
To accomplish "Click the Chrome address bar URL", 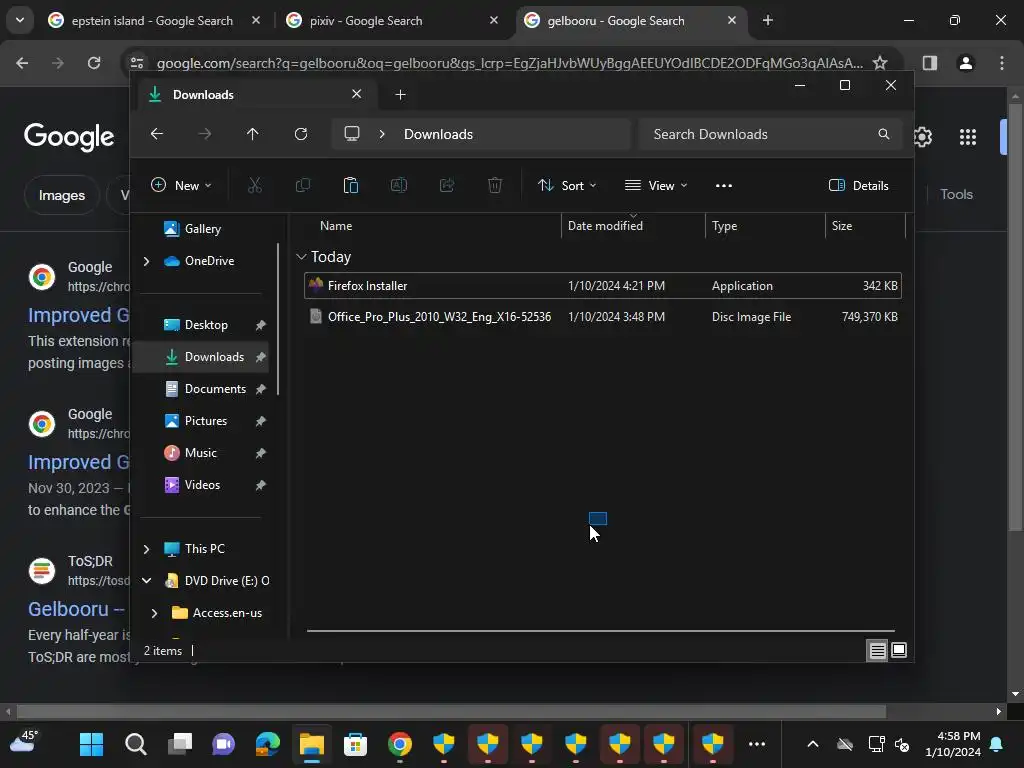I will click(509, 63).
